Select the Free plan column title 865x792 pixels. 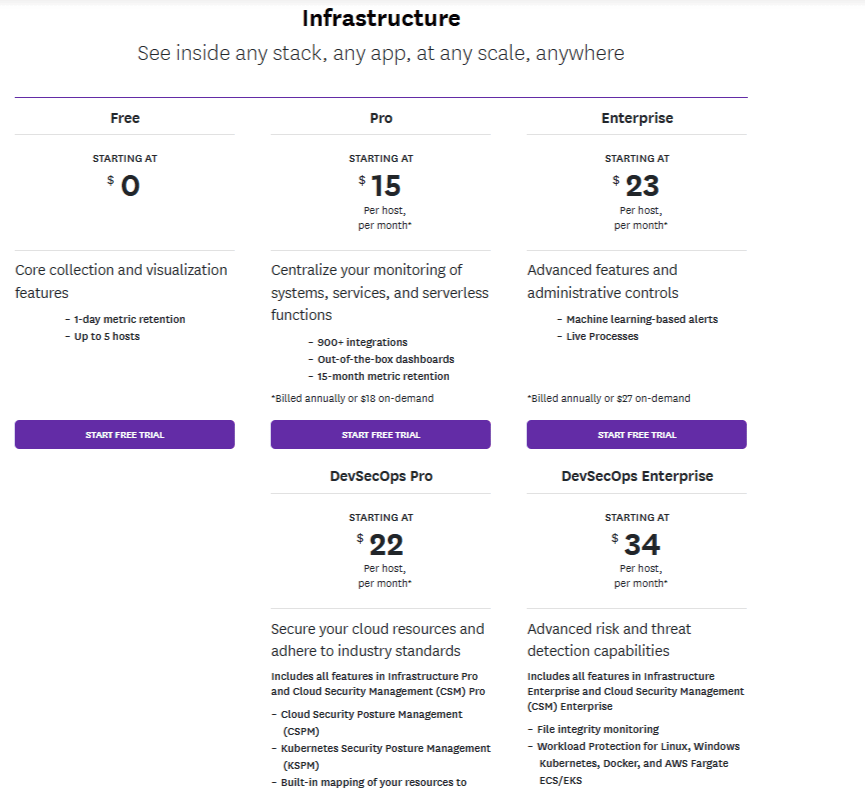tap(125, 118)
